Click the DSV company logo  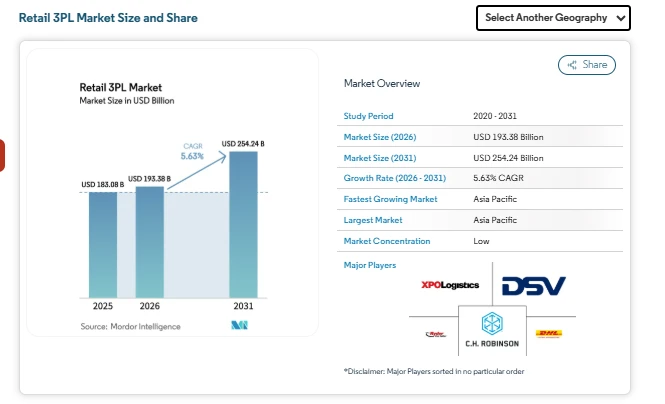pyautogui.click(x=534, y=286)
